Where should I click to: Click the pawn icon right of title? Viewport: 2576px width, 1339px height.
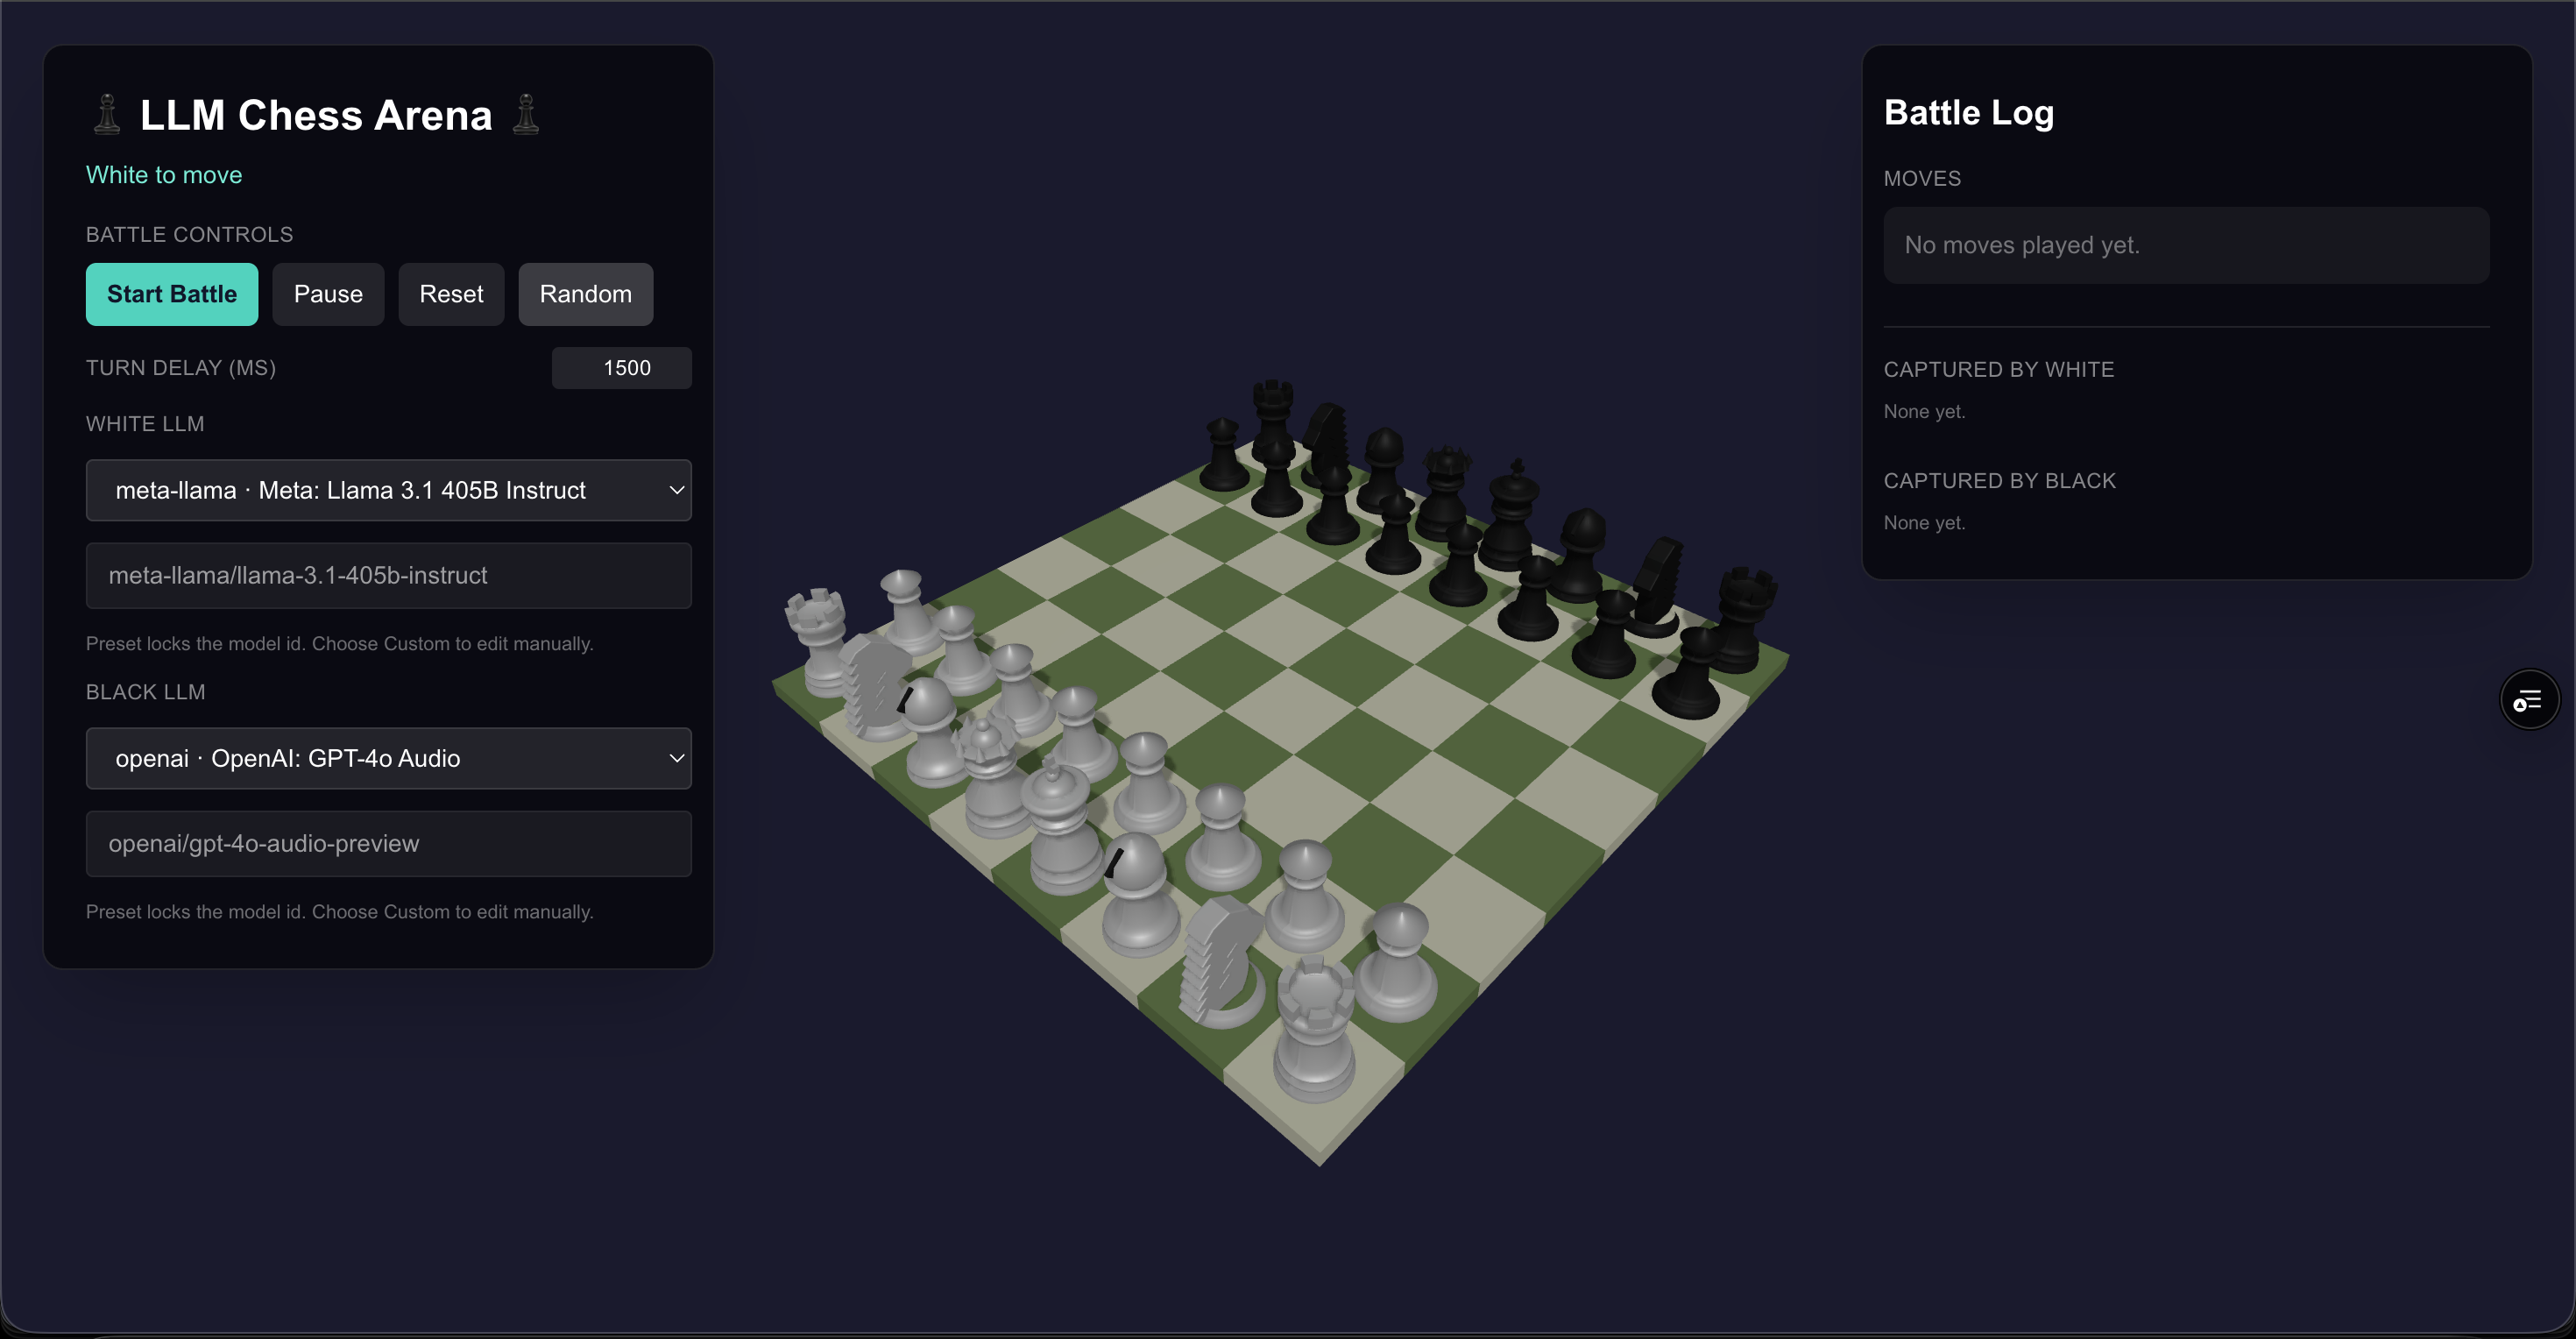526,114
